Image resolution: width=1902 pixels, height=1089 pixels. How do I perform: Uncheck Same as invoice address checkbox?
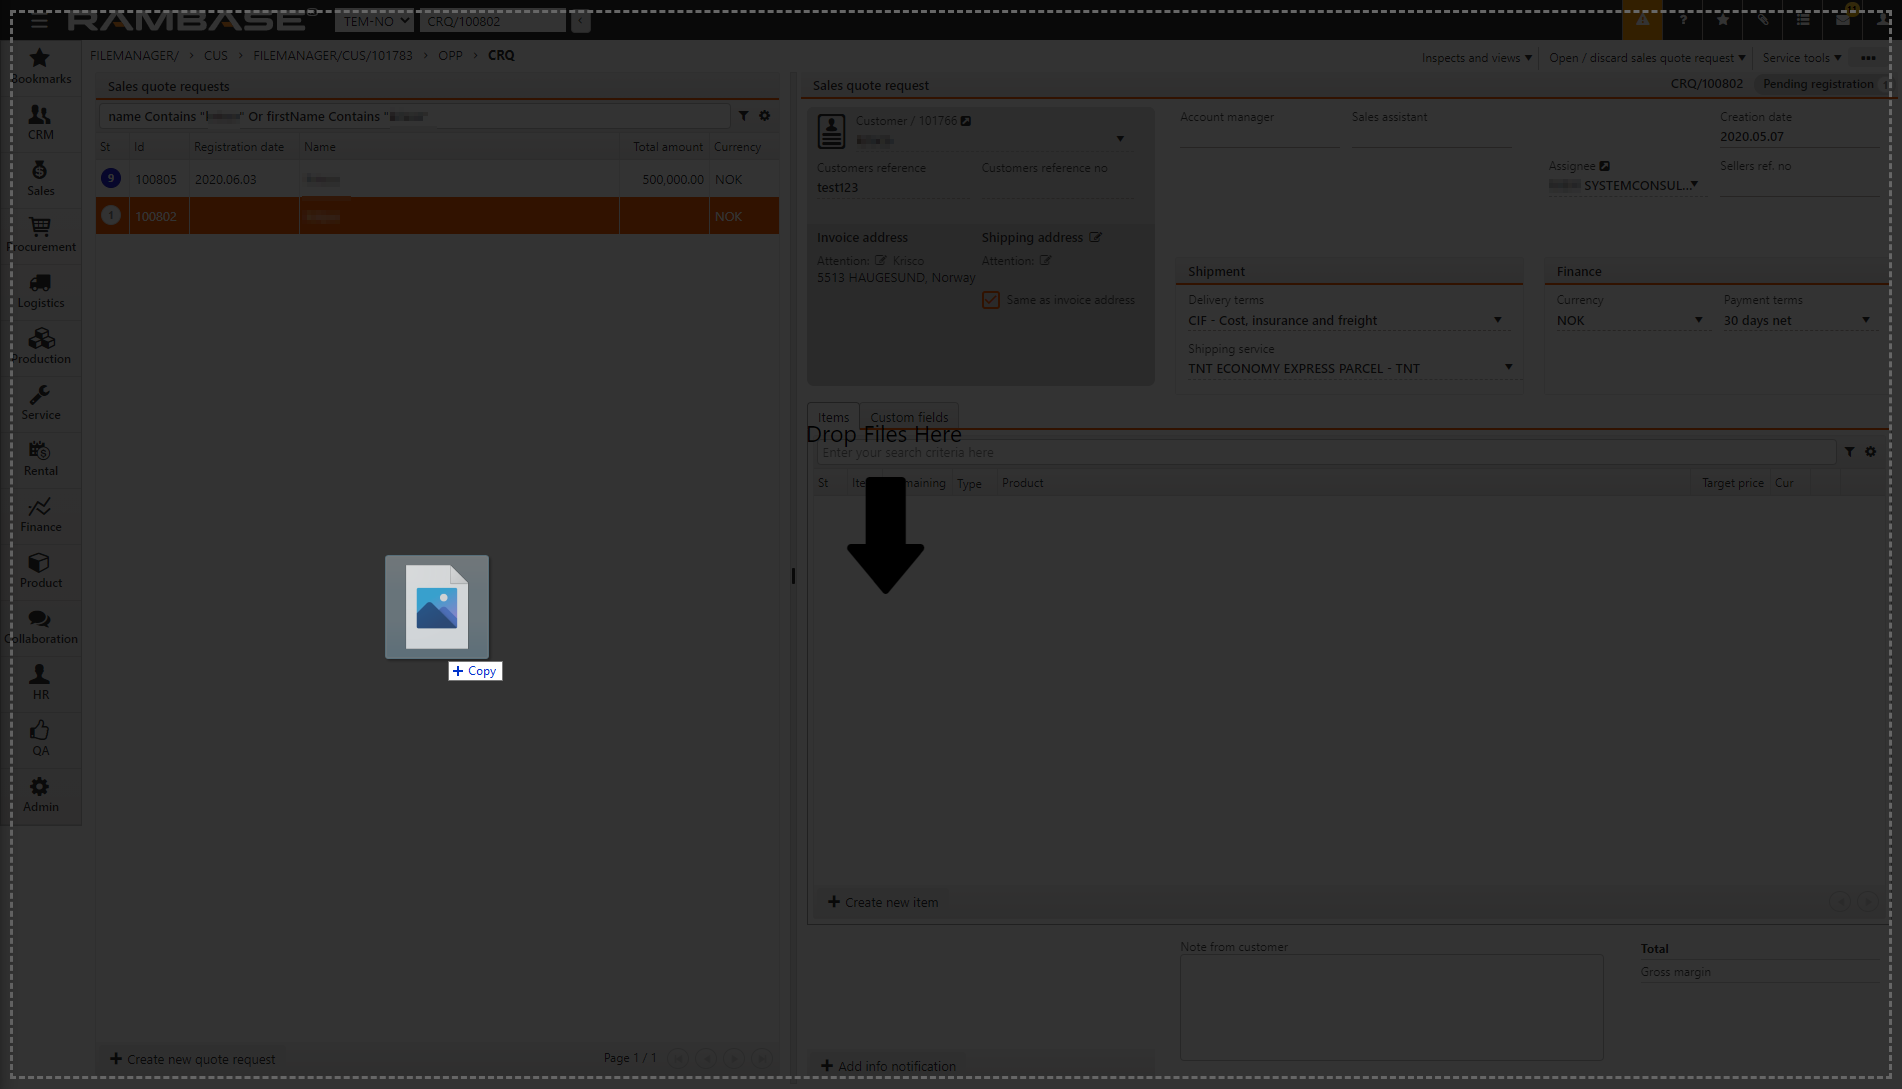pos(990,300)
